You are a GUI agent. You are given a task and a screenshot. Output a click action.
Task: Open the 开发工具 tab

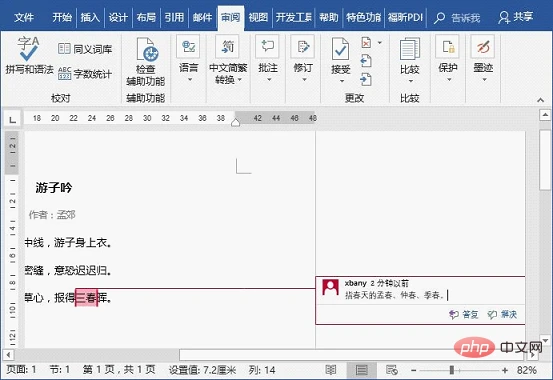tap(293, 17)
